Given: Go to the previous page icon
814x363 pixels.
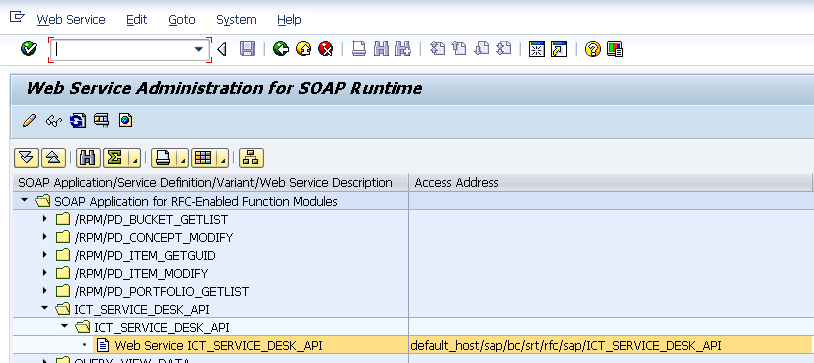Looking at the screenshot, I should click(459, 49).
